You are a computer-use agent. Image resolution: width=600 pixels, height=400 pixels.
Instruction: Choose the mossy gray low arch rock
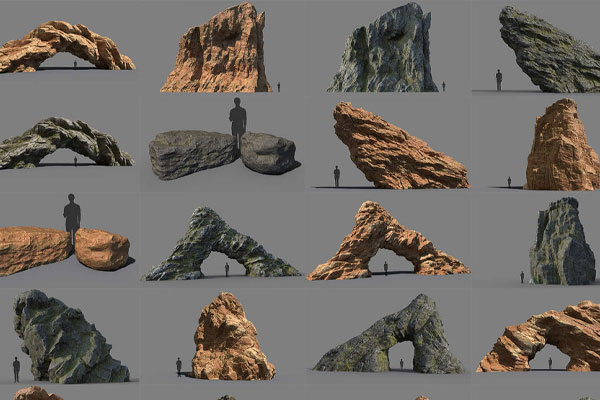point(65,143)
